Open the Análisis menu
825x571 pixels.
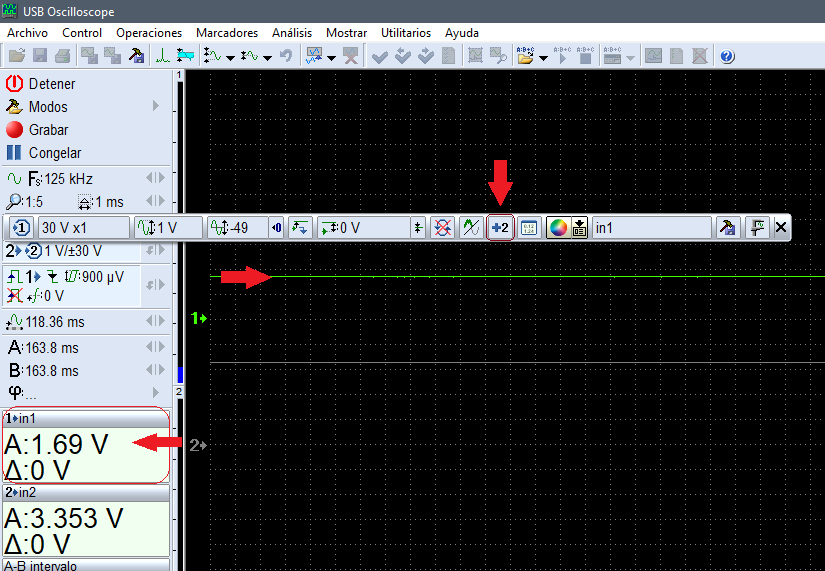[x=292, y=33]
